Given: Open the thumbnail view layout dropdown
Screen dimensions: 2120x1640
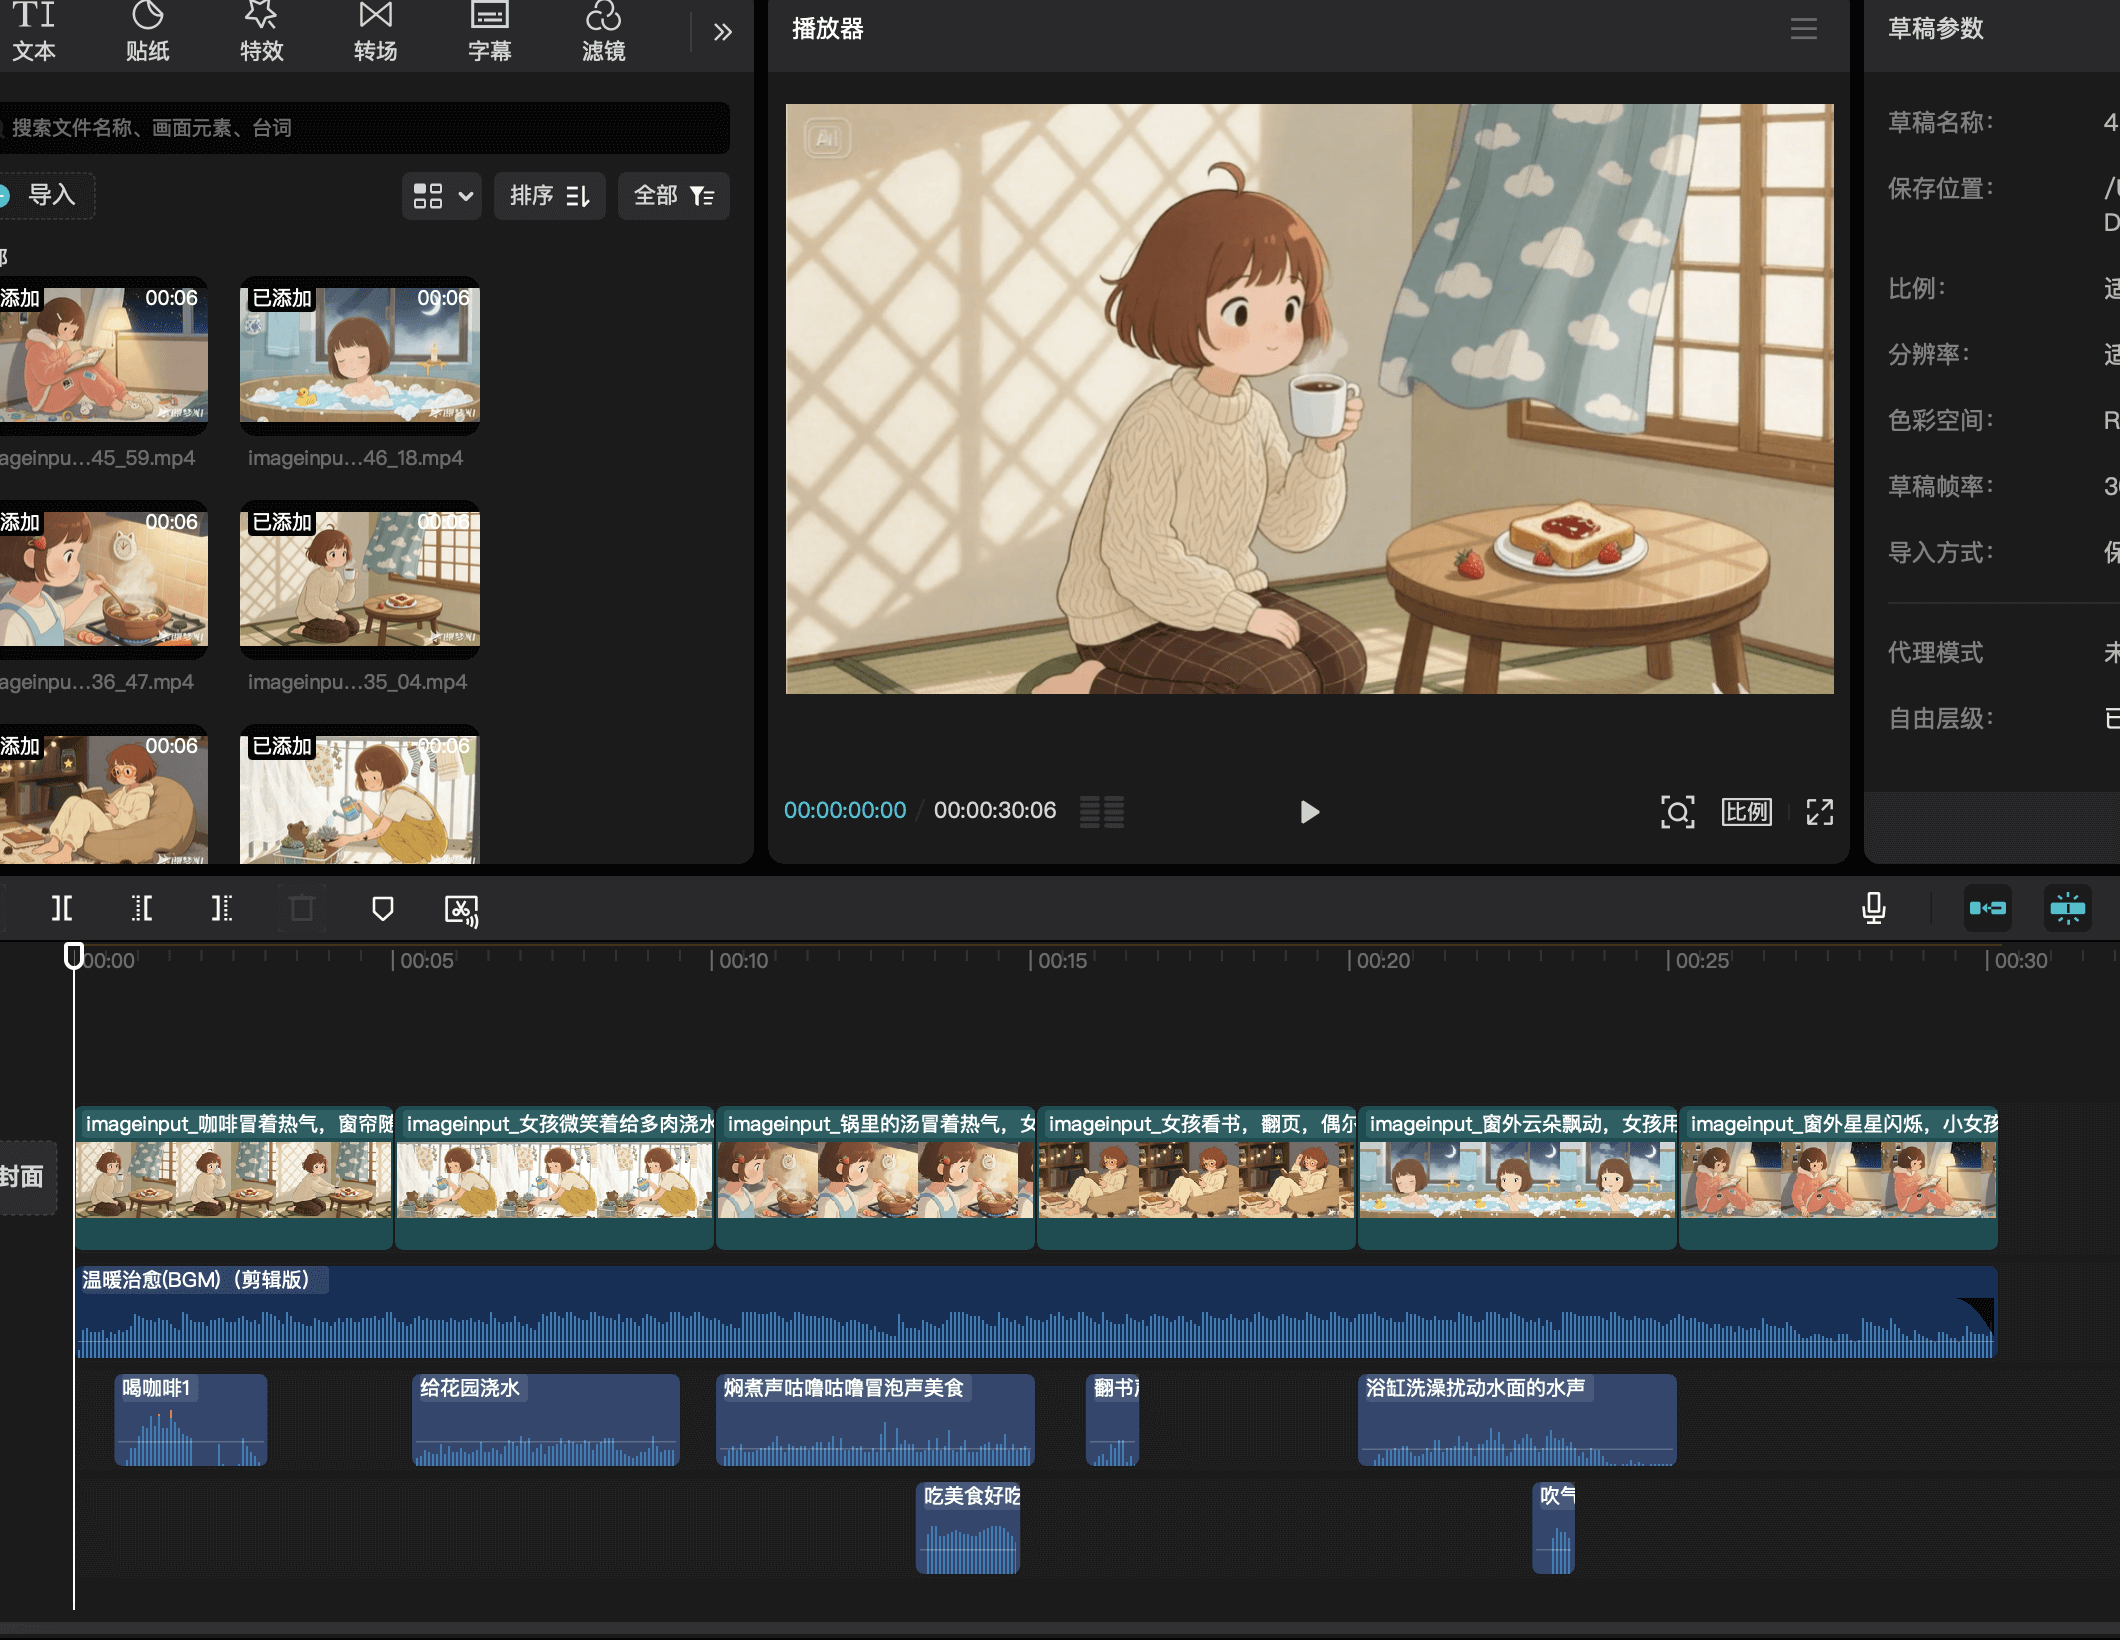Looking at the screenshot, I should [x=441, y=196].
